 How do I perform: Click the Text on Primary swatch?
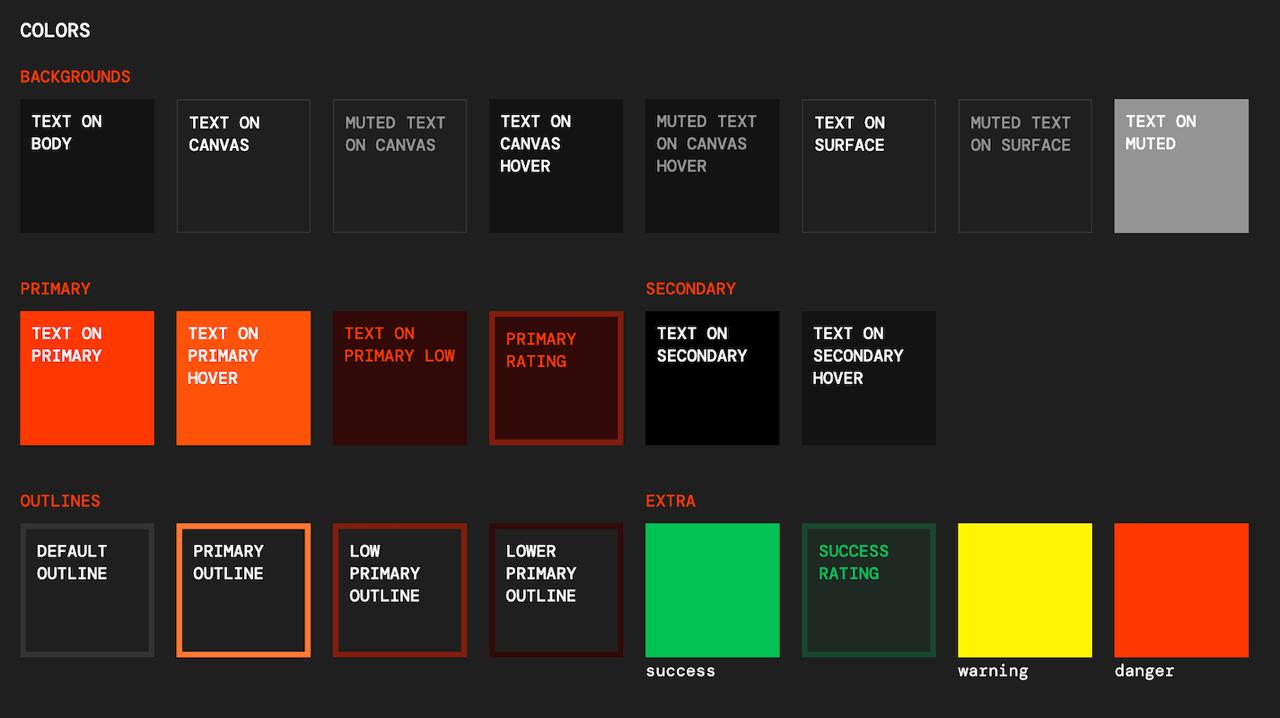pos(87,378)
